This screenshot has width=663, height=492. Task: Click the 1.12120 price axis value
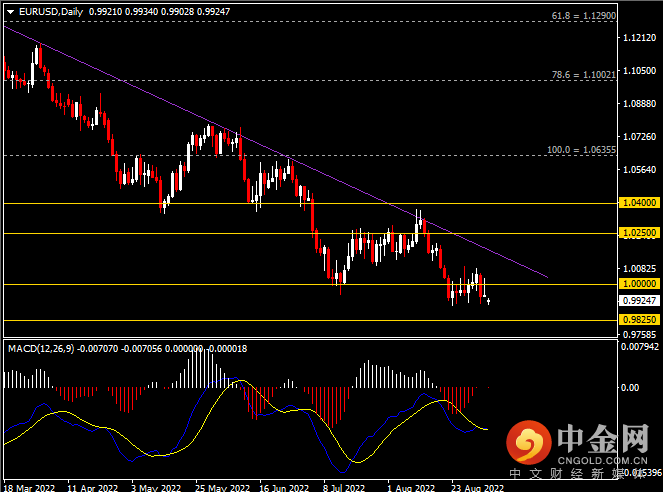point(640,38)
